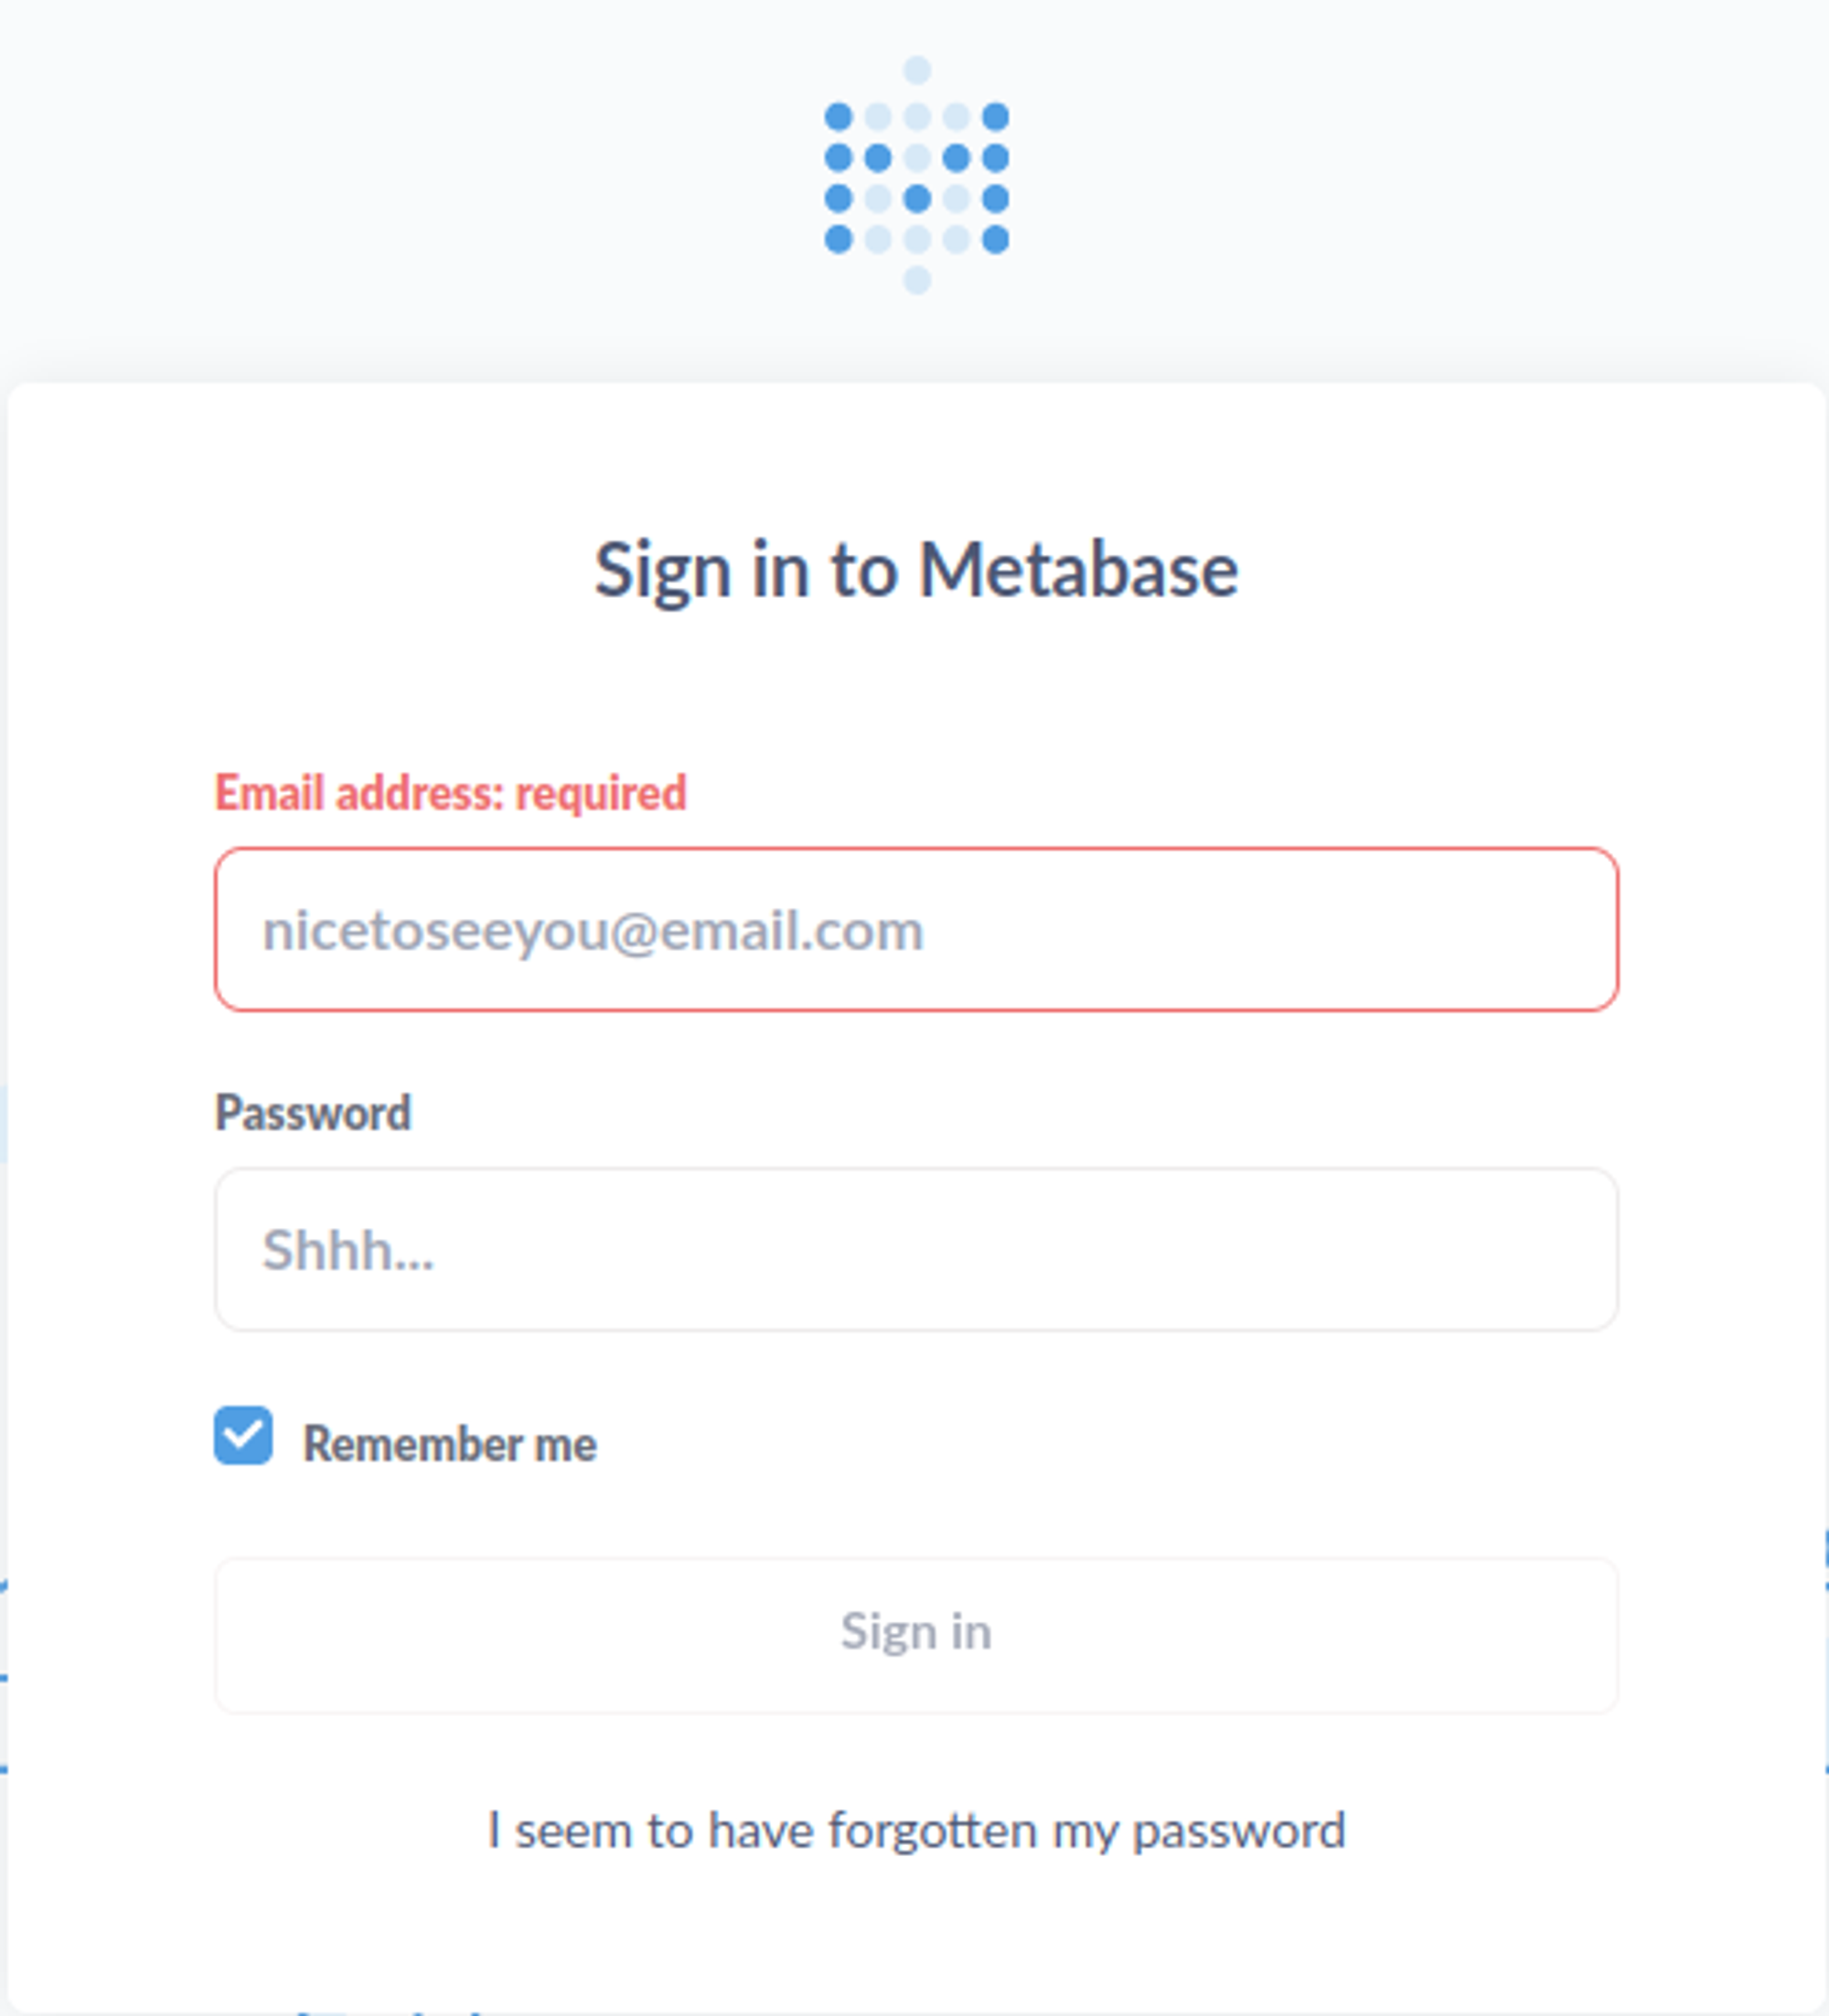Toggle the blue checkmark box

point(243,1435)
